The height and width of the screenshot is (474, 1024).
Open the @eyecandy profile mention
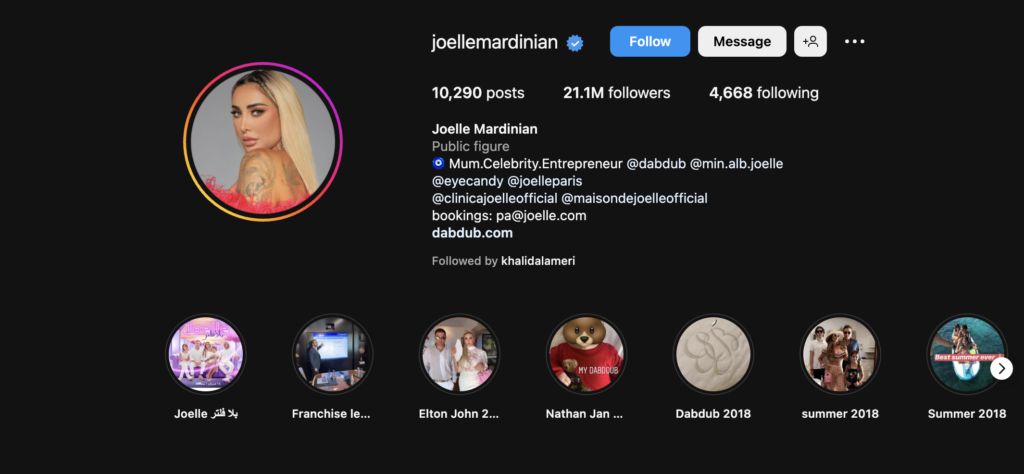(468, 181)
